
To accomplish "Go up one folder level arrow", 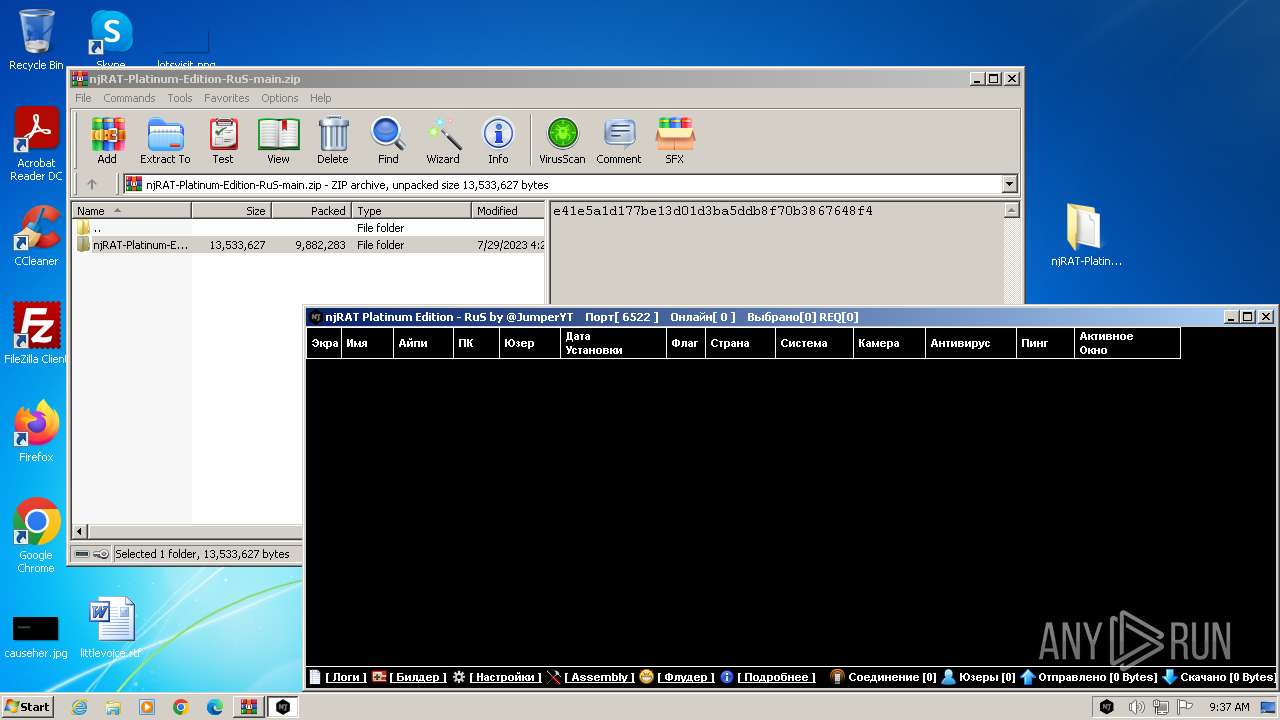I will [92, 184].
